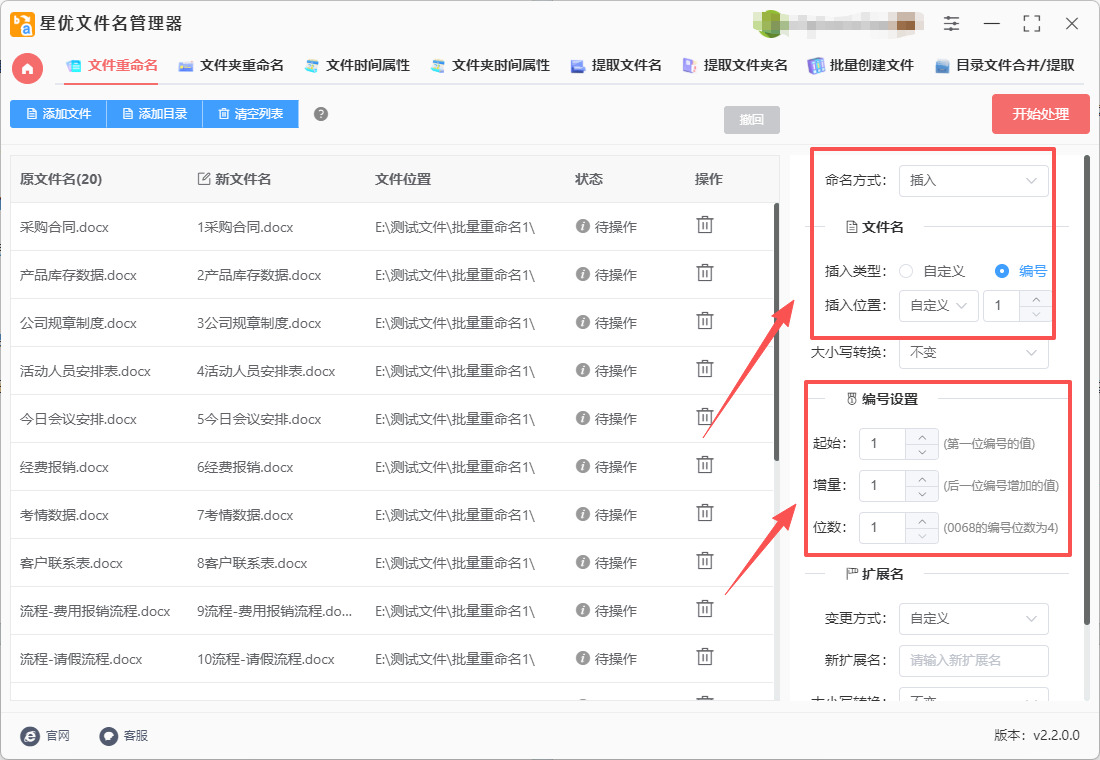This screenshot has height=760, width=1100.
Task: Click new name cell 10流程-请假流程.docx
Action: tap(266, 659)
